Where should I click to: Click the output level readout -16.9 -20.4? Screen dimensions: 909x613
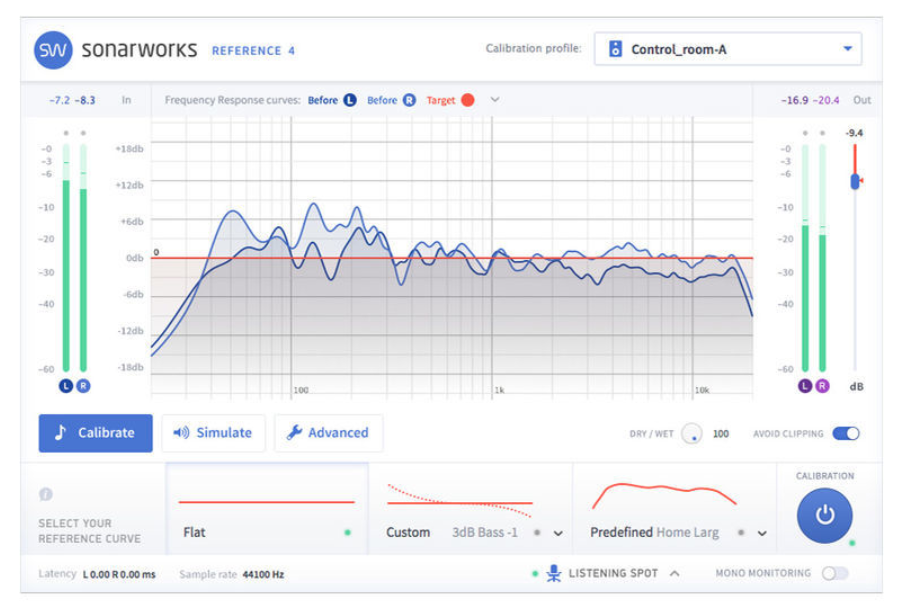[810, 100]
